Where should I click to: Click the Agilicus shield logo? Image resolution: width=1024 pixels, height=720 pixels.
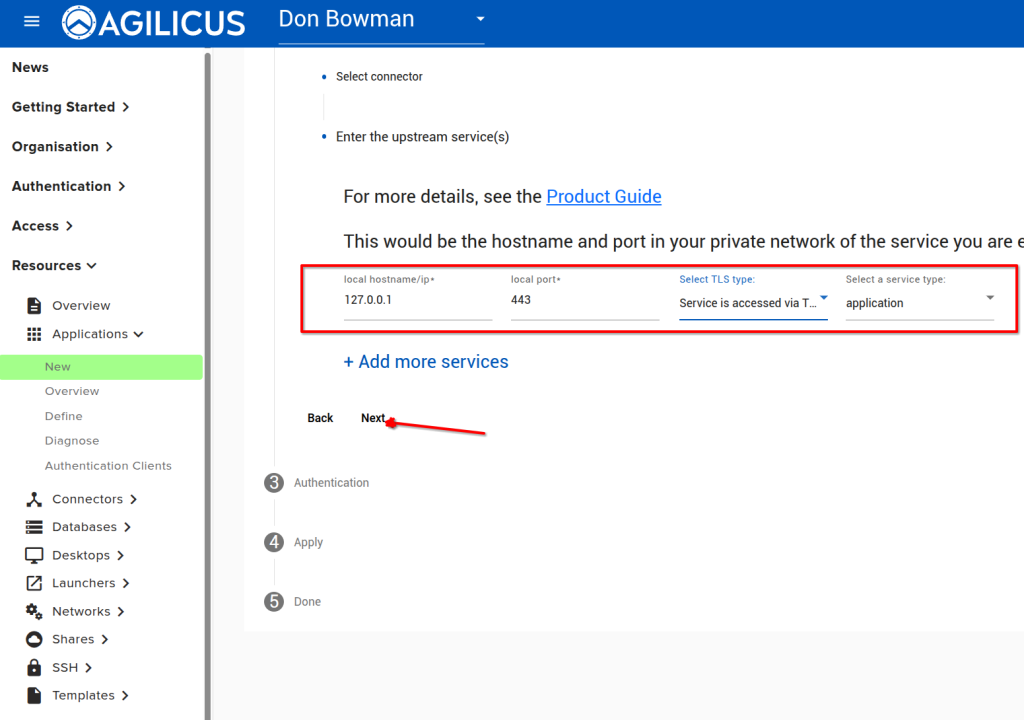pos(79,22)
